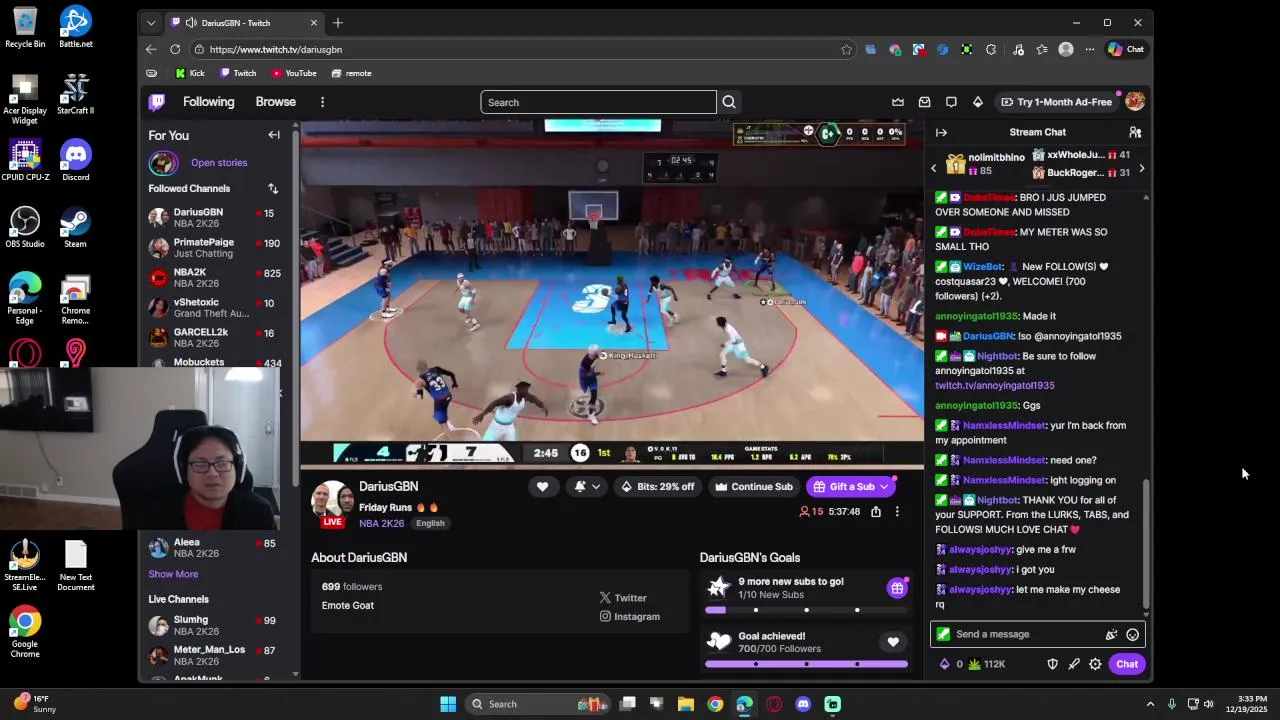
Task: Open Prime Loot crown icon
Action: [898, 102]
